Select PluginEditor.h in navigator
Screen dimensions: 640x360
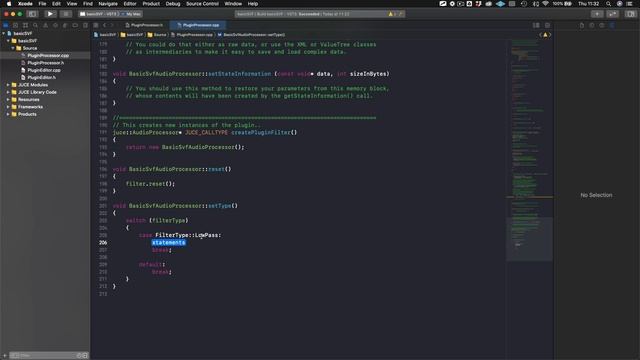pyautogui.click(x=41, y=78)
